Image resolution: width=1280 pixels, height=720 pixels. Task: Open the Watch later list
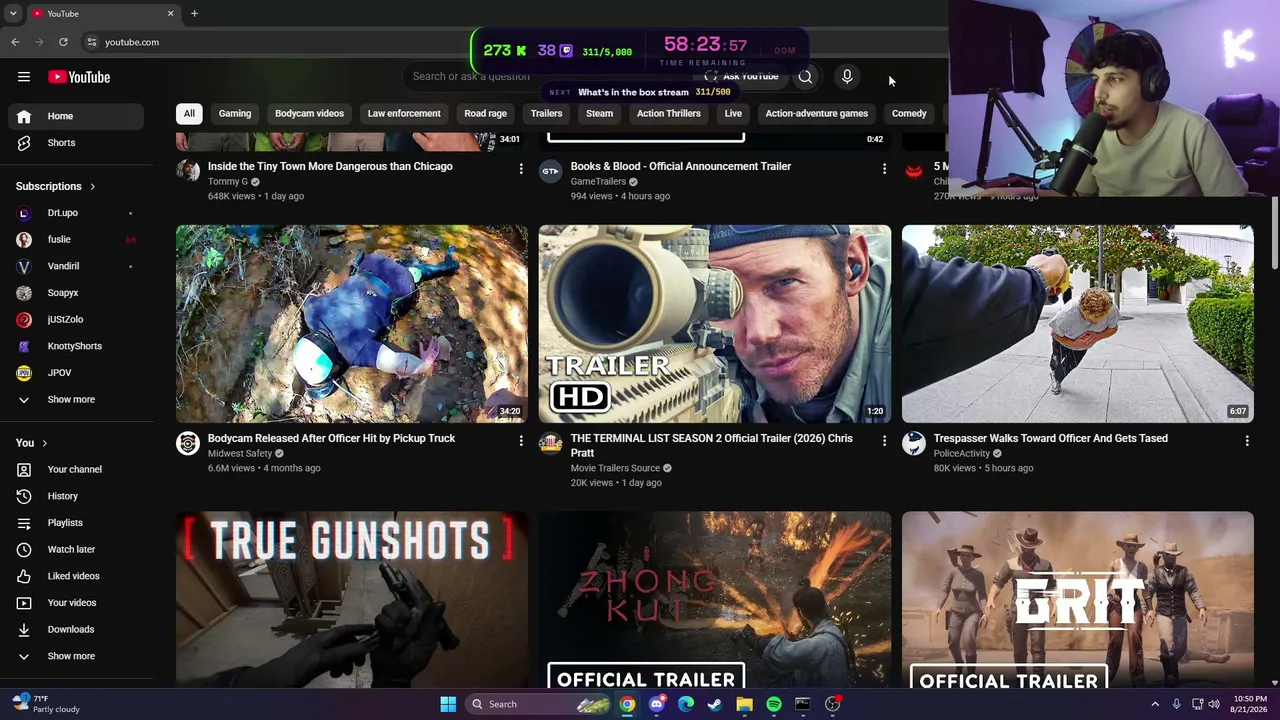coord(76,549)
